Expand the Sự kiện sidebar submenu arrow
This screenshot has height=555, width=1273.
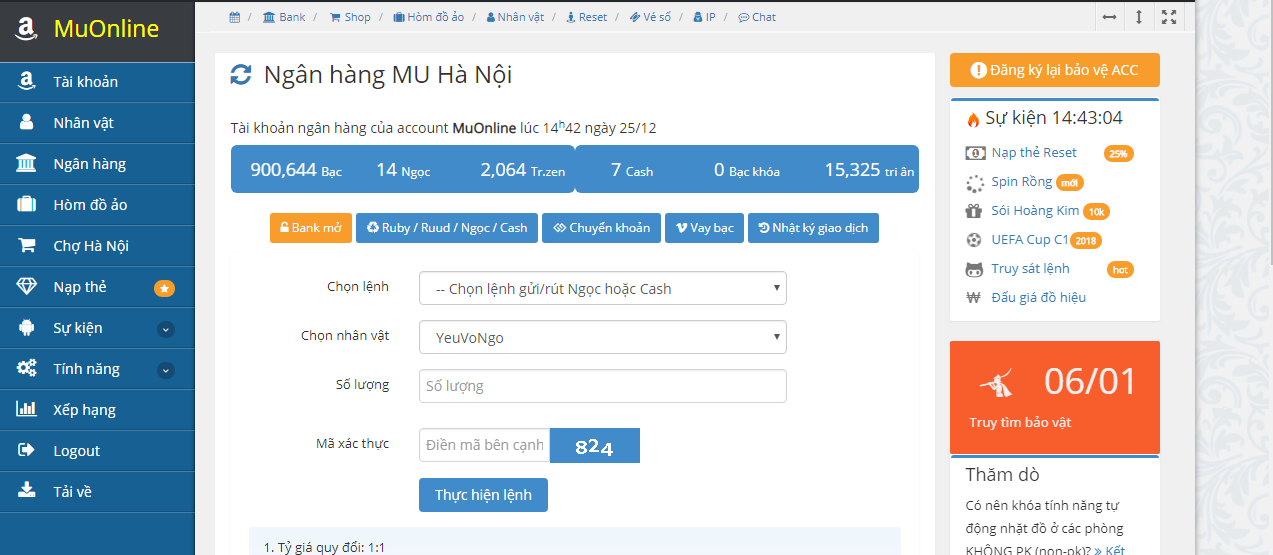coord(166,329)
